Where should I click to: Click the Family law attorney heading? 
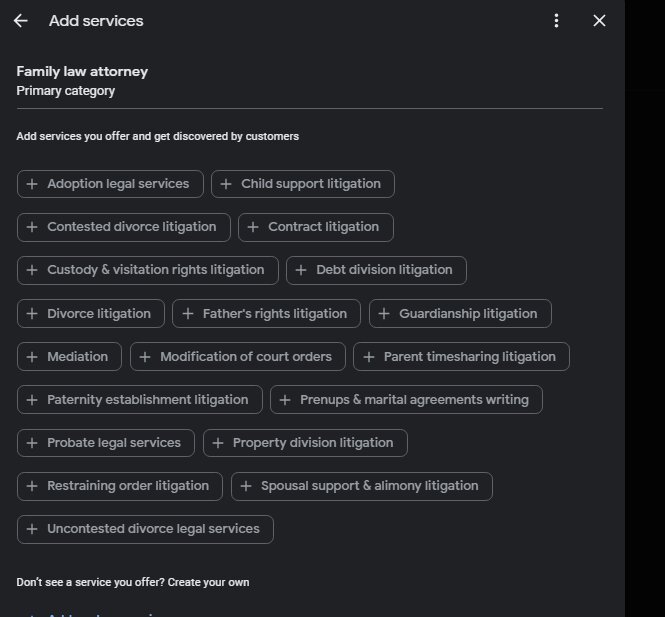[x=82, y=72]
